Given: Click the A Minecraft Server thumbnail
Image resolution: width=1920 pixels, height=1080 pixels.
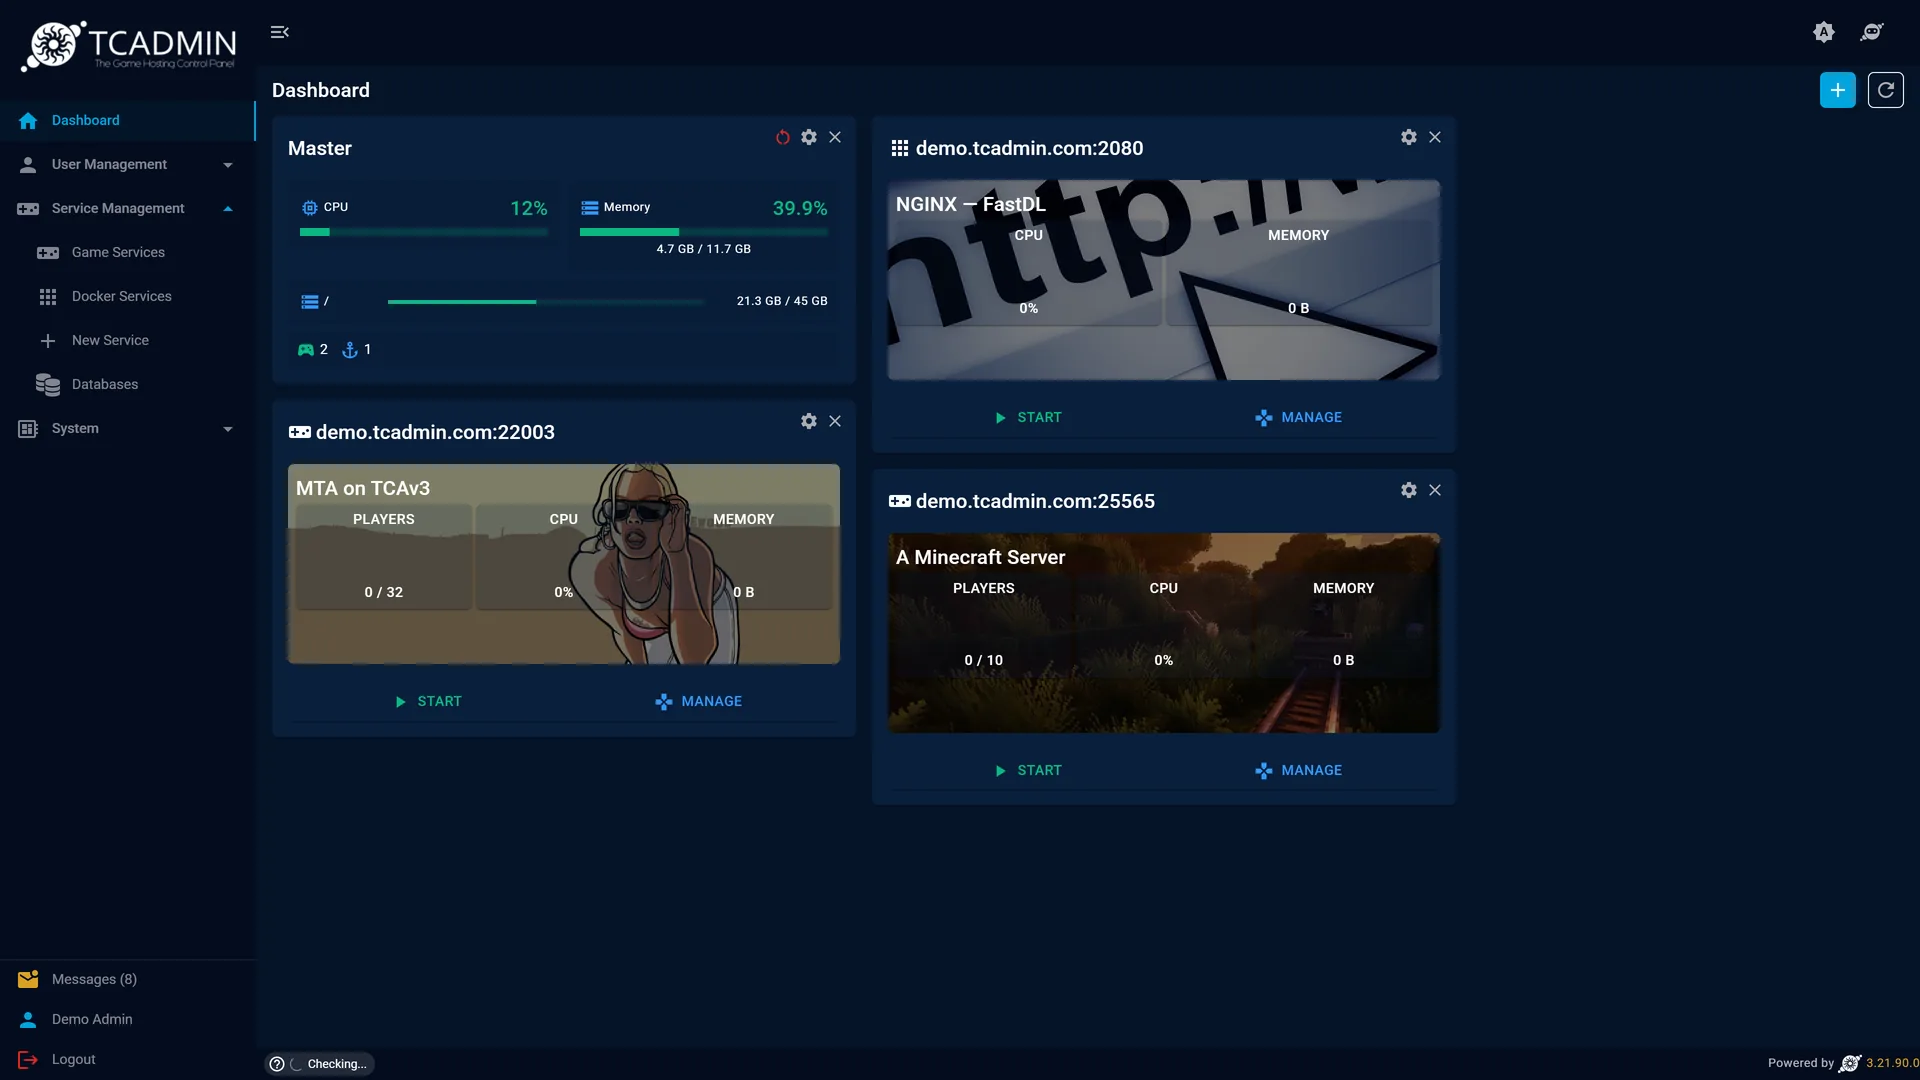Looking at the screenshot, I should click(1164, 633).
